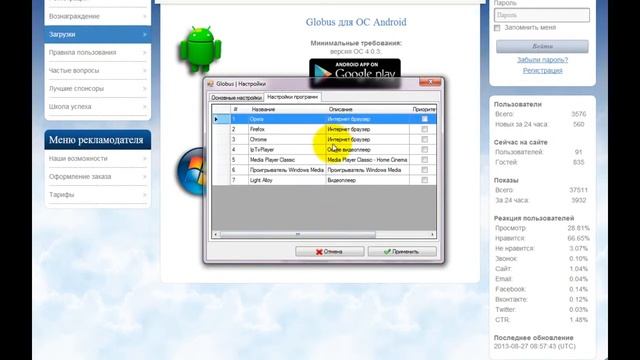This screenshot has width=640, height=360.
Task: Open Правила пользования menu item
Action: [x=98, y=53]
